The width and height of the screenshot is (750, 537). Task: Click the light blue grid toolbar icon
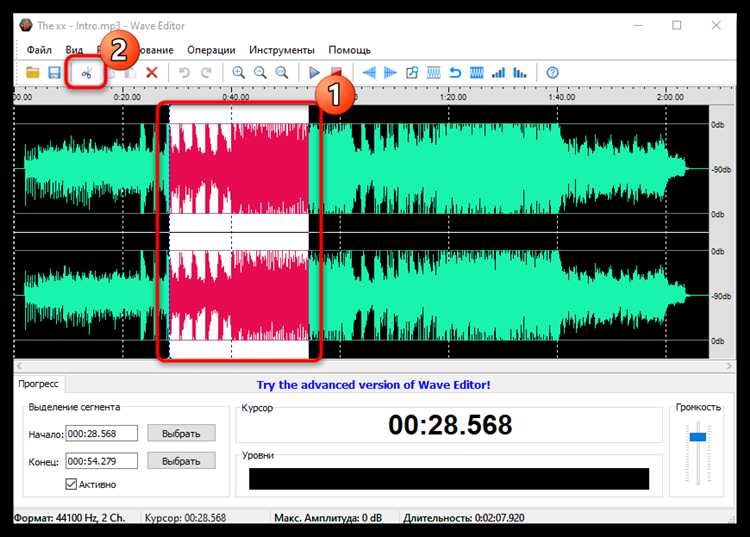point(433,73)
